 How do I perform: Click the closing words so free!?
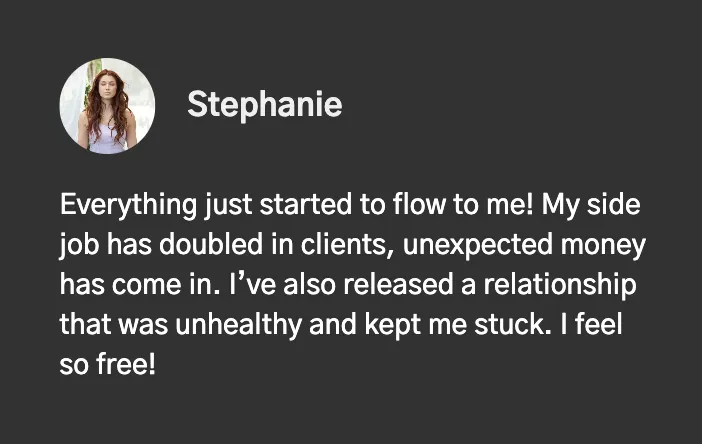click(x=107, y=364)
